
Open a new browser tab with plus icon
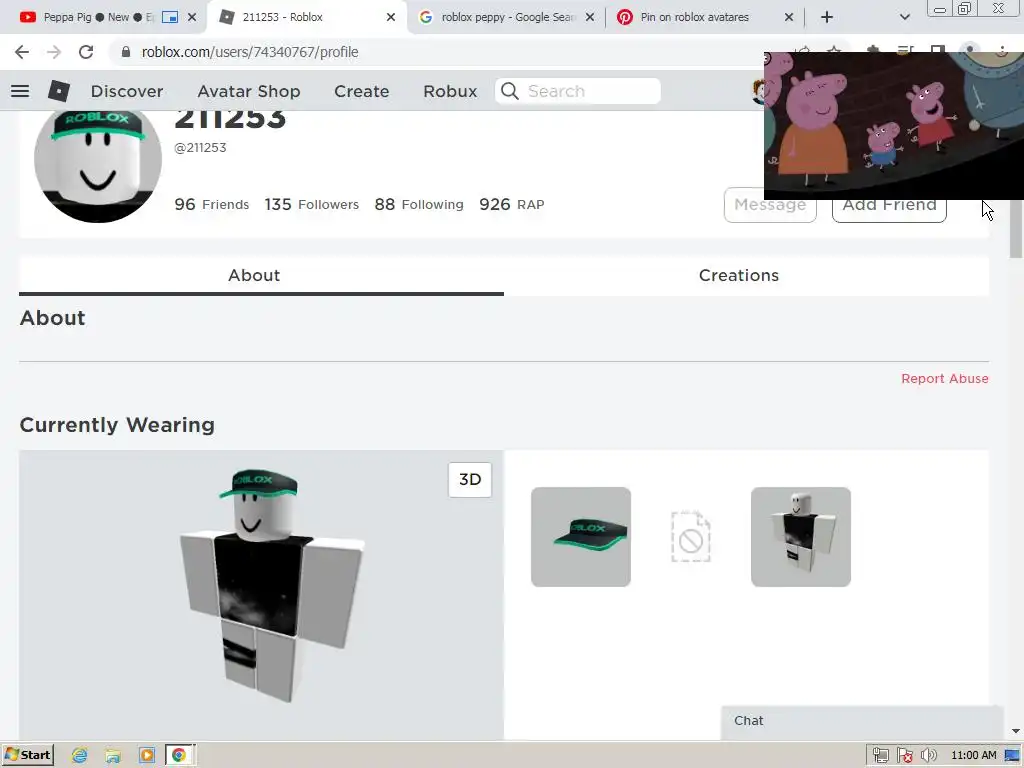pos(827,17)
